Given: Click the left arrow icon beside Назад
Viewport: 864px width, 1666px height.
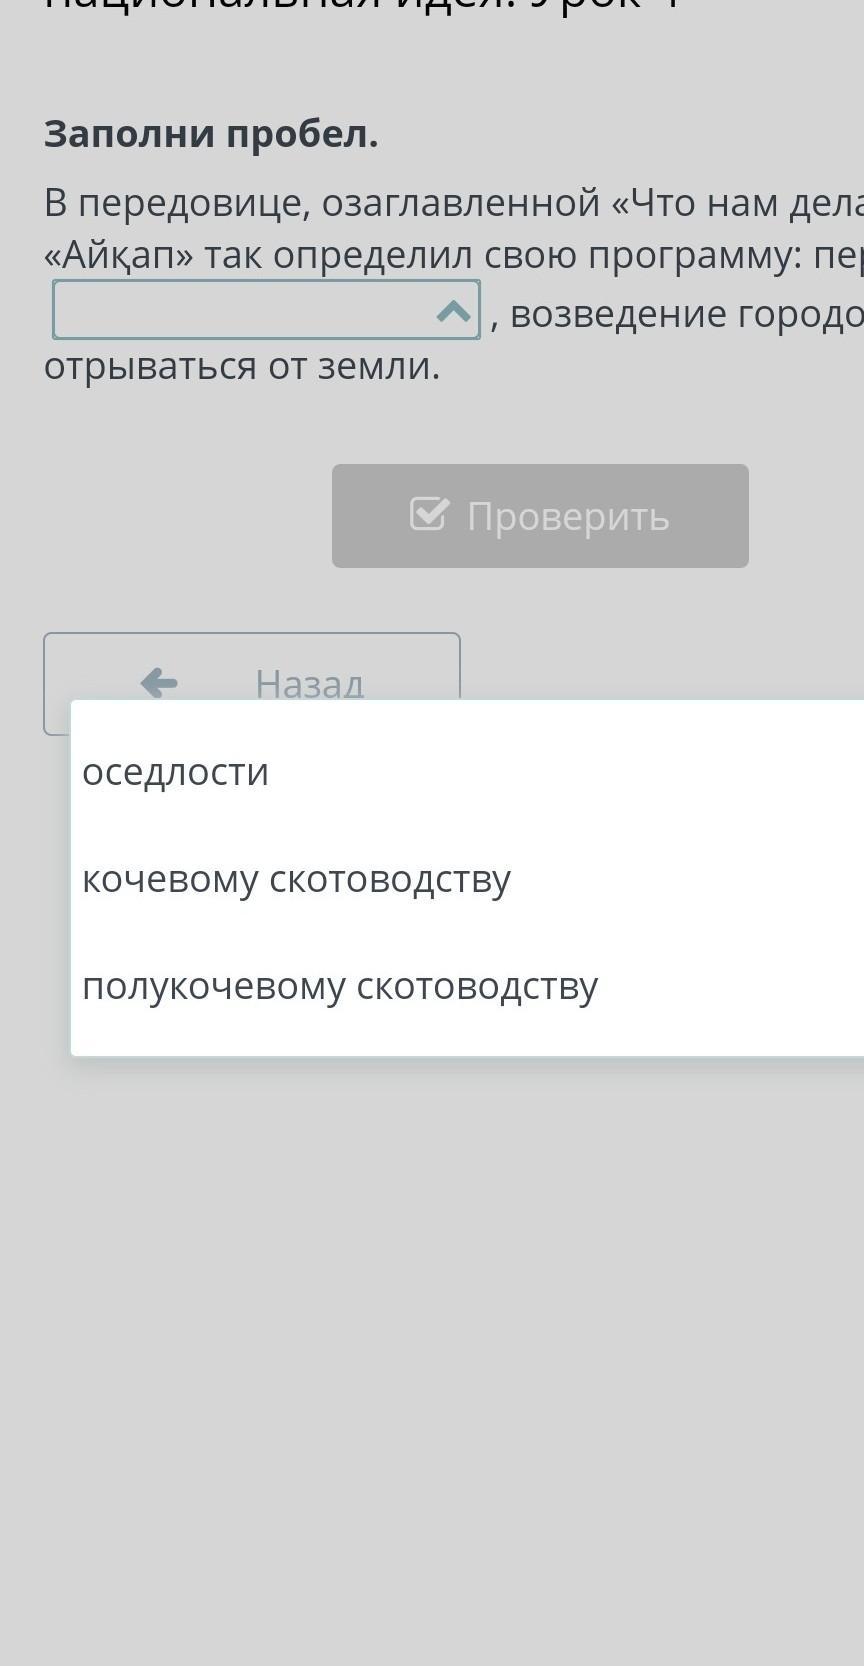Looking at the screenshot, I should pos(159,682).
